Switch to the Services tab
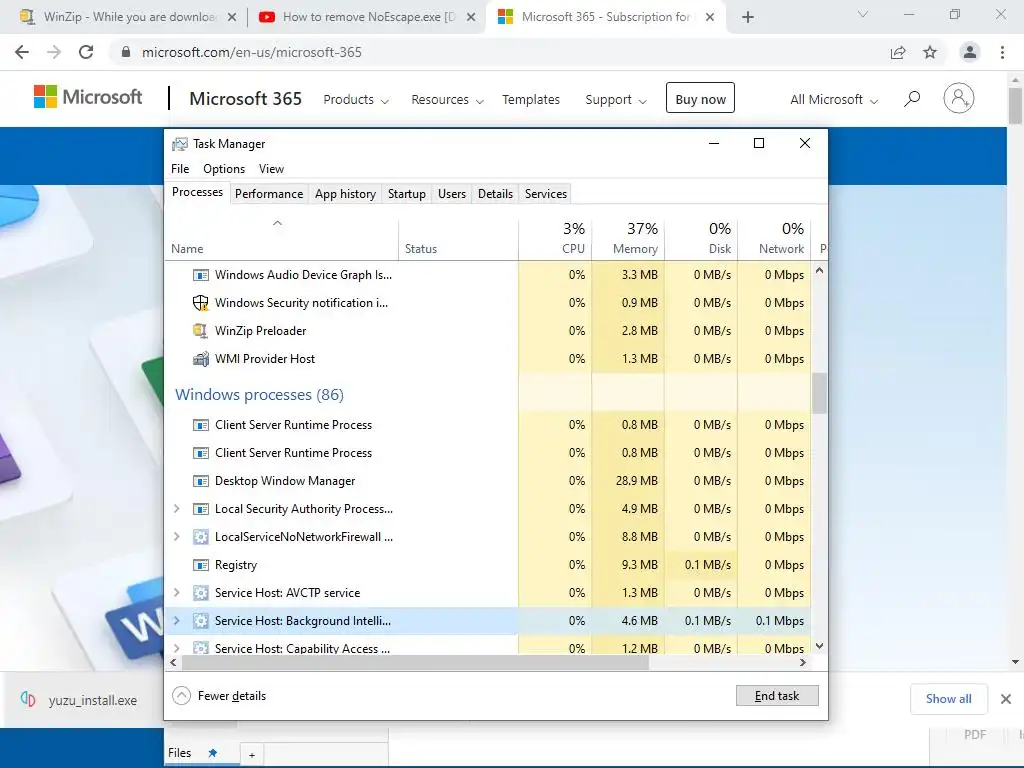The image size is (1024, 768). [x=546, y=194]
